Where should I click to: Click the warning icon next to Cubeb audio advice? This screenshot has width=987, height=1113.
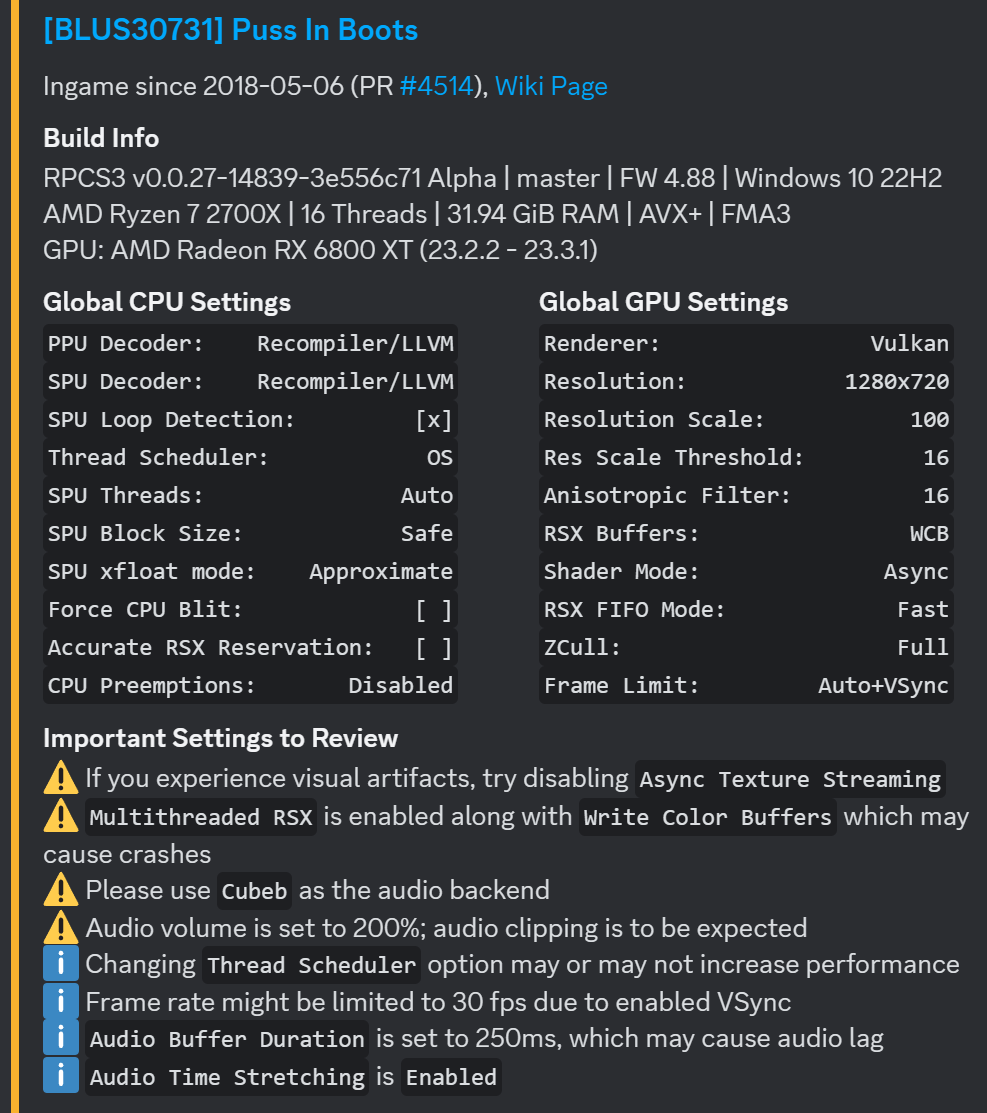60,890
